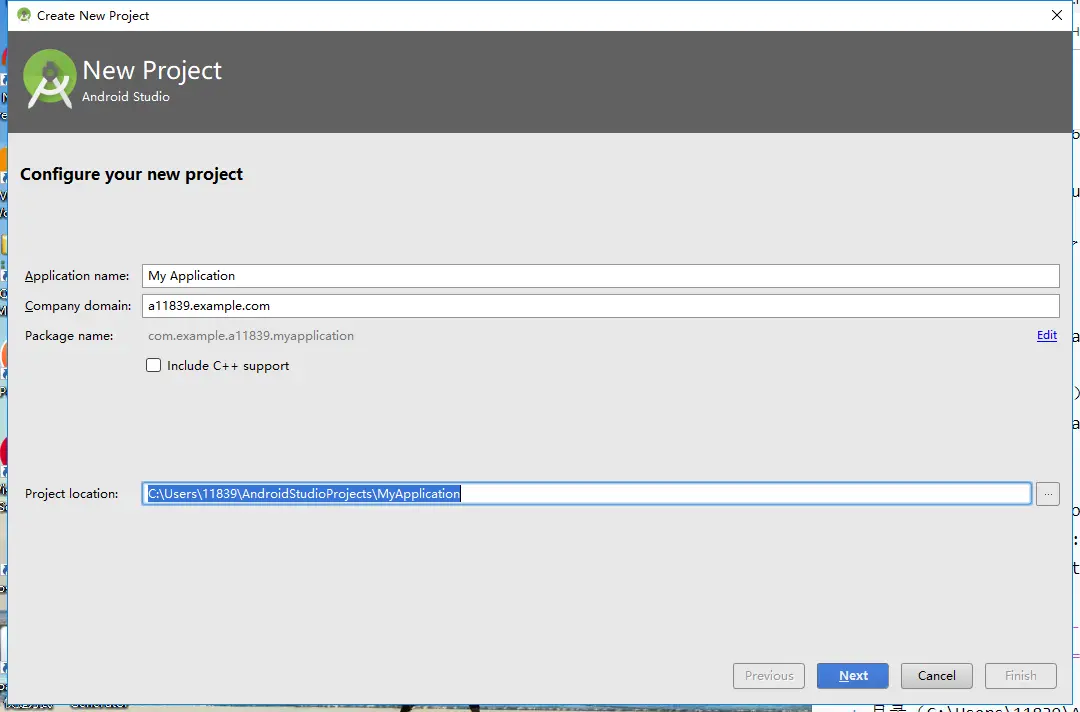The height and width of the screenshot is (712, 1080).
Task: Click the disabled Previous button
Action: point(769,676)
